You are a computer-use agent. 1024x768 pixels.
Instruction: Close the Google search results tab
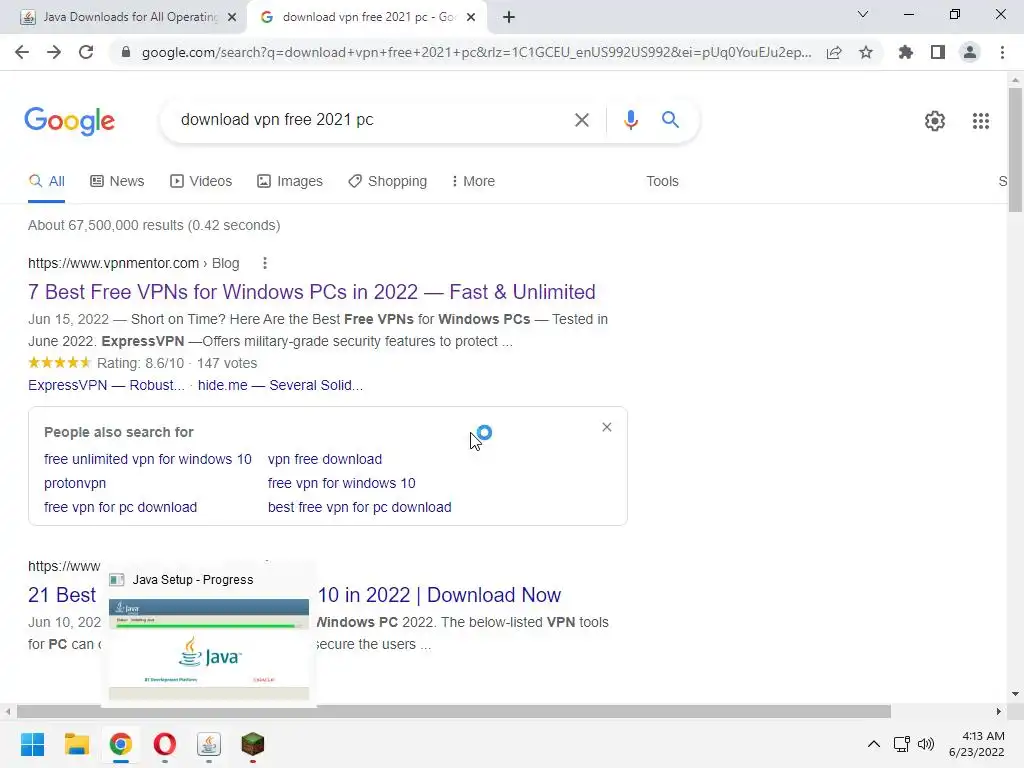[471, 18]
